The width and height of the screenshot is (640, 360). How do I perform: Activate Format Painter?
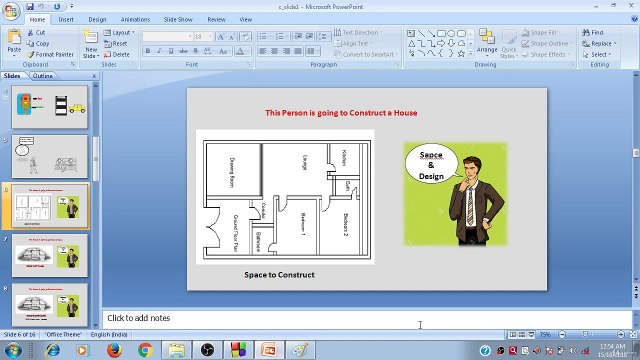(51, 54)
